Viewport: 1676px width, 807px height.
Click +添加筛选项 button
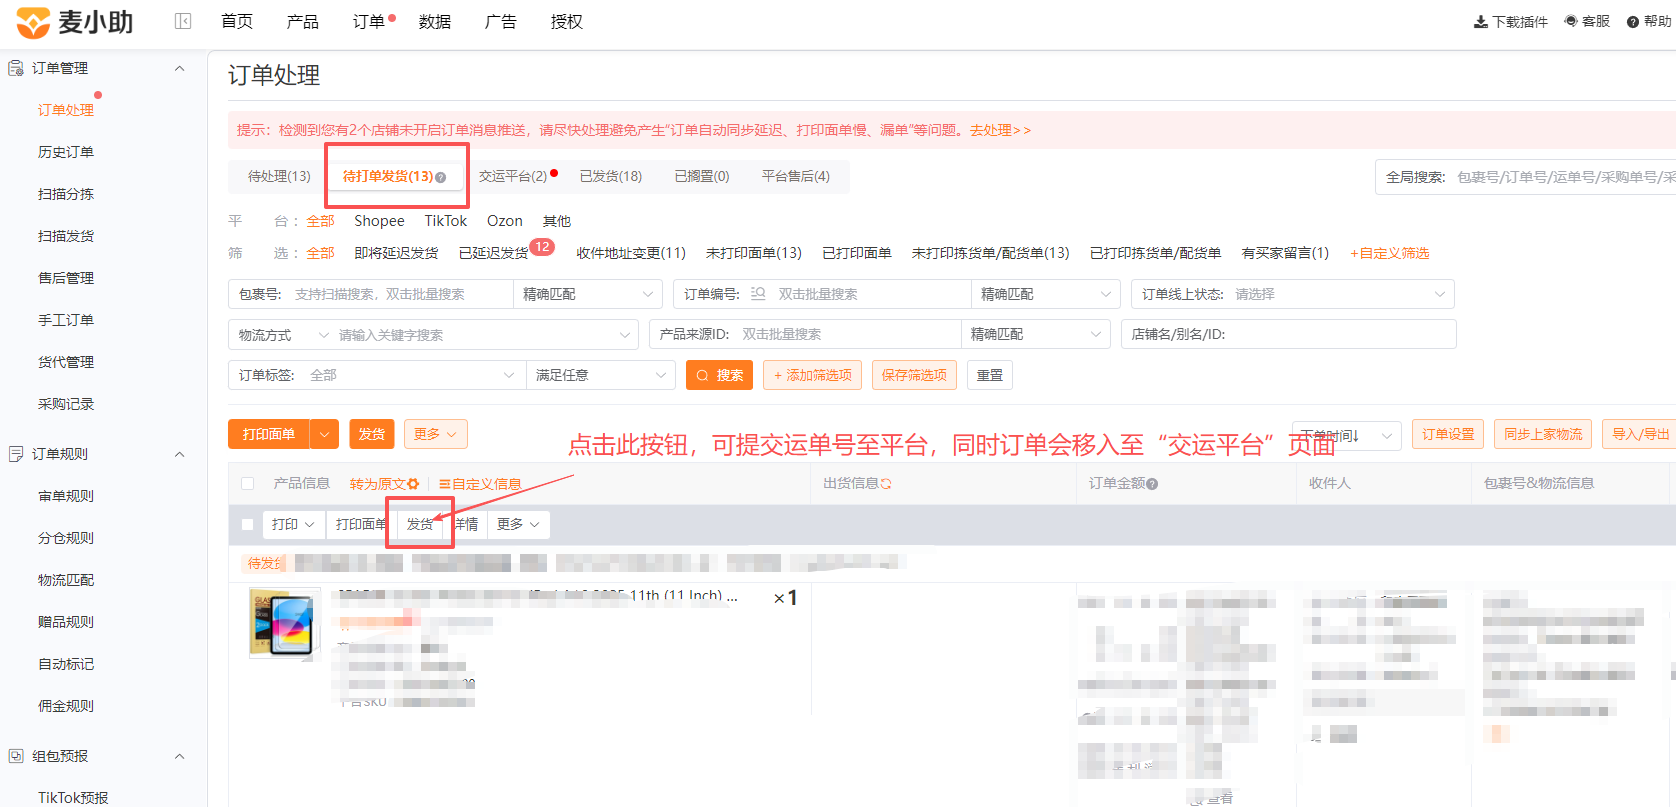point(813,375)
